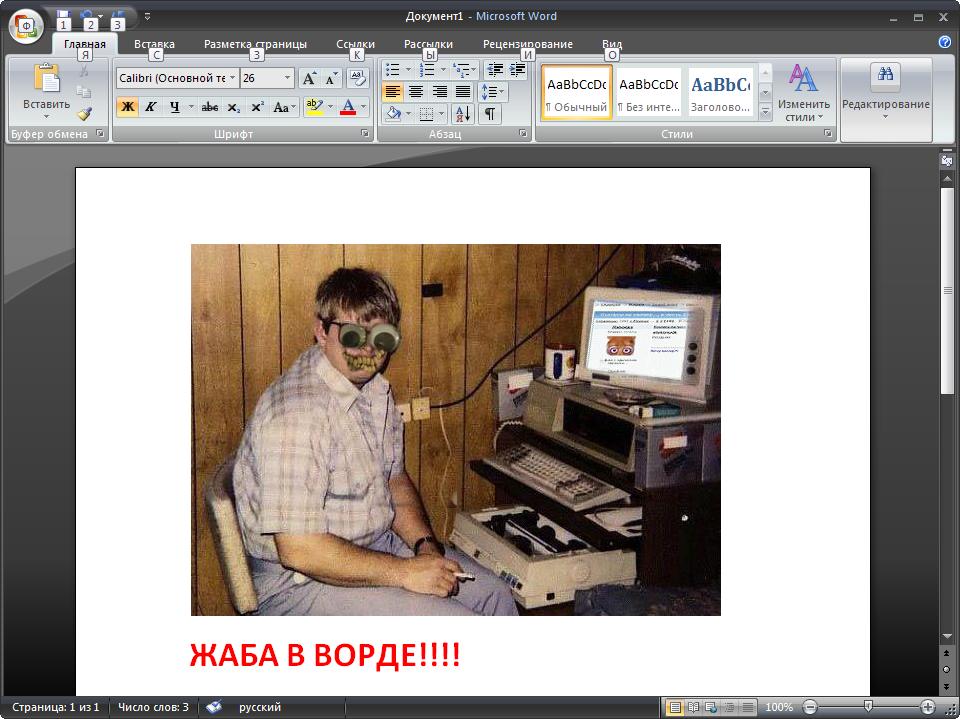Switch to Print Layout view icon
The height and width of the screenshot is (719, 960).
(675, 707)
